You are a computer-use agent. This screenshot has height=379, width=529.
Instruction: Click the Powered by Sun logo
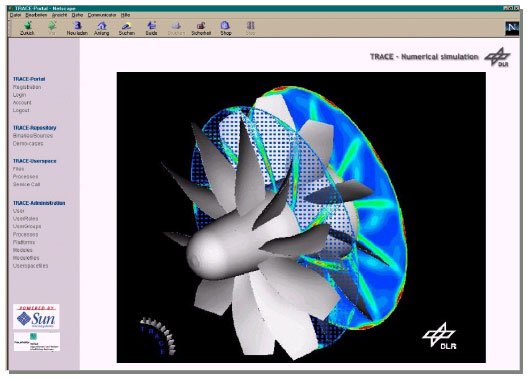coord(36,317)
